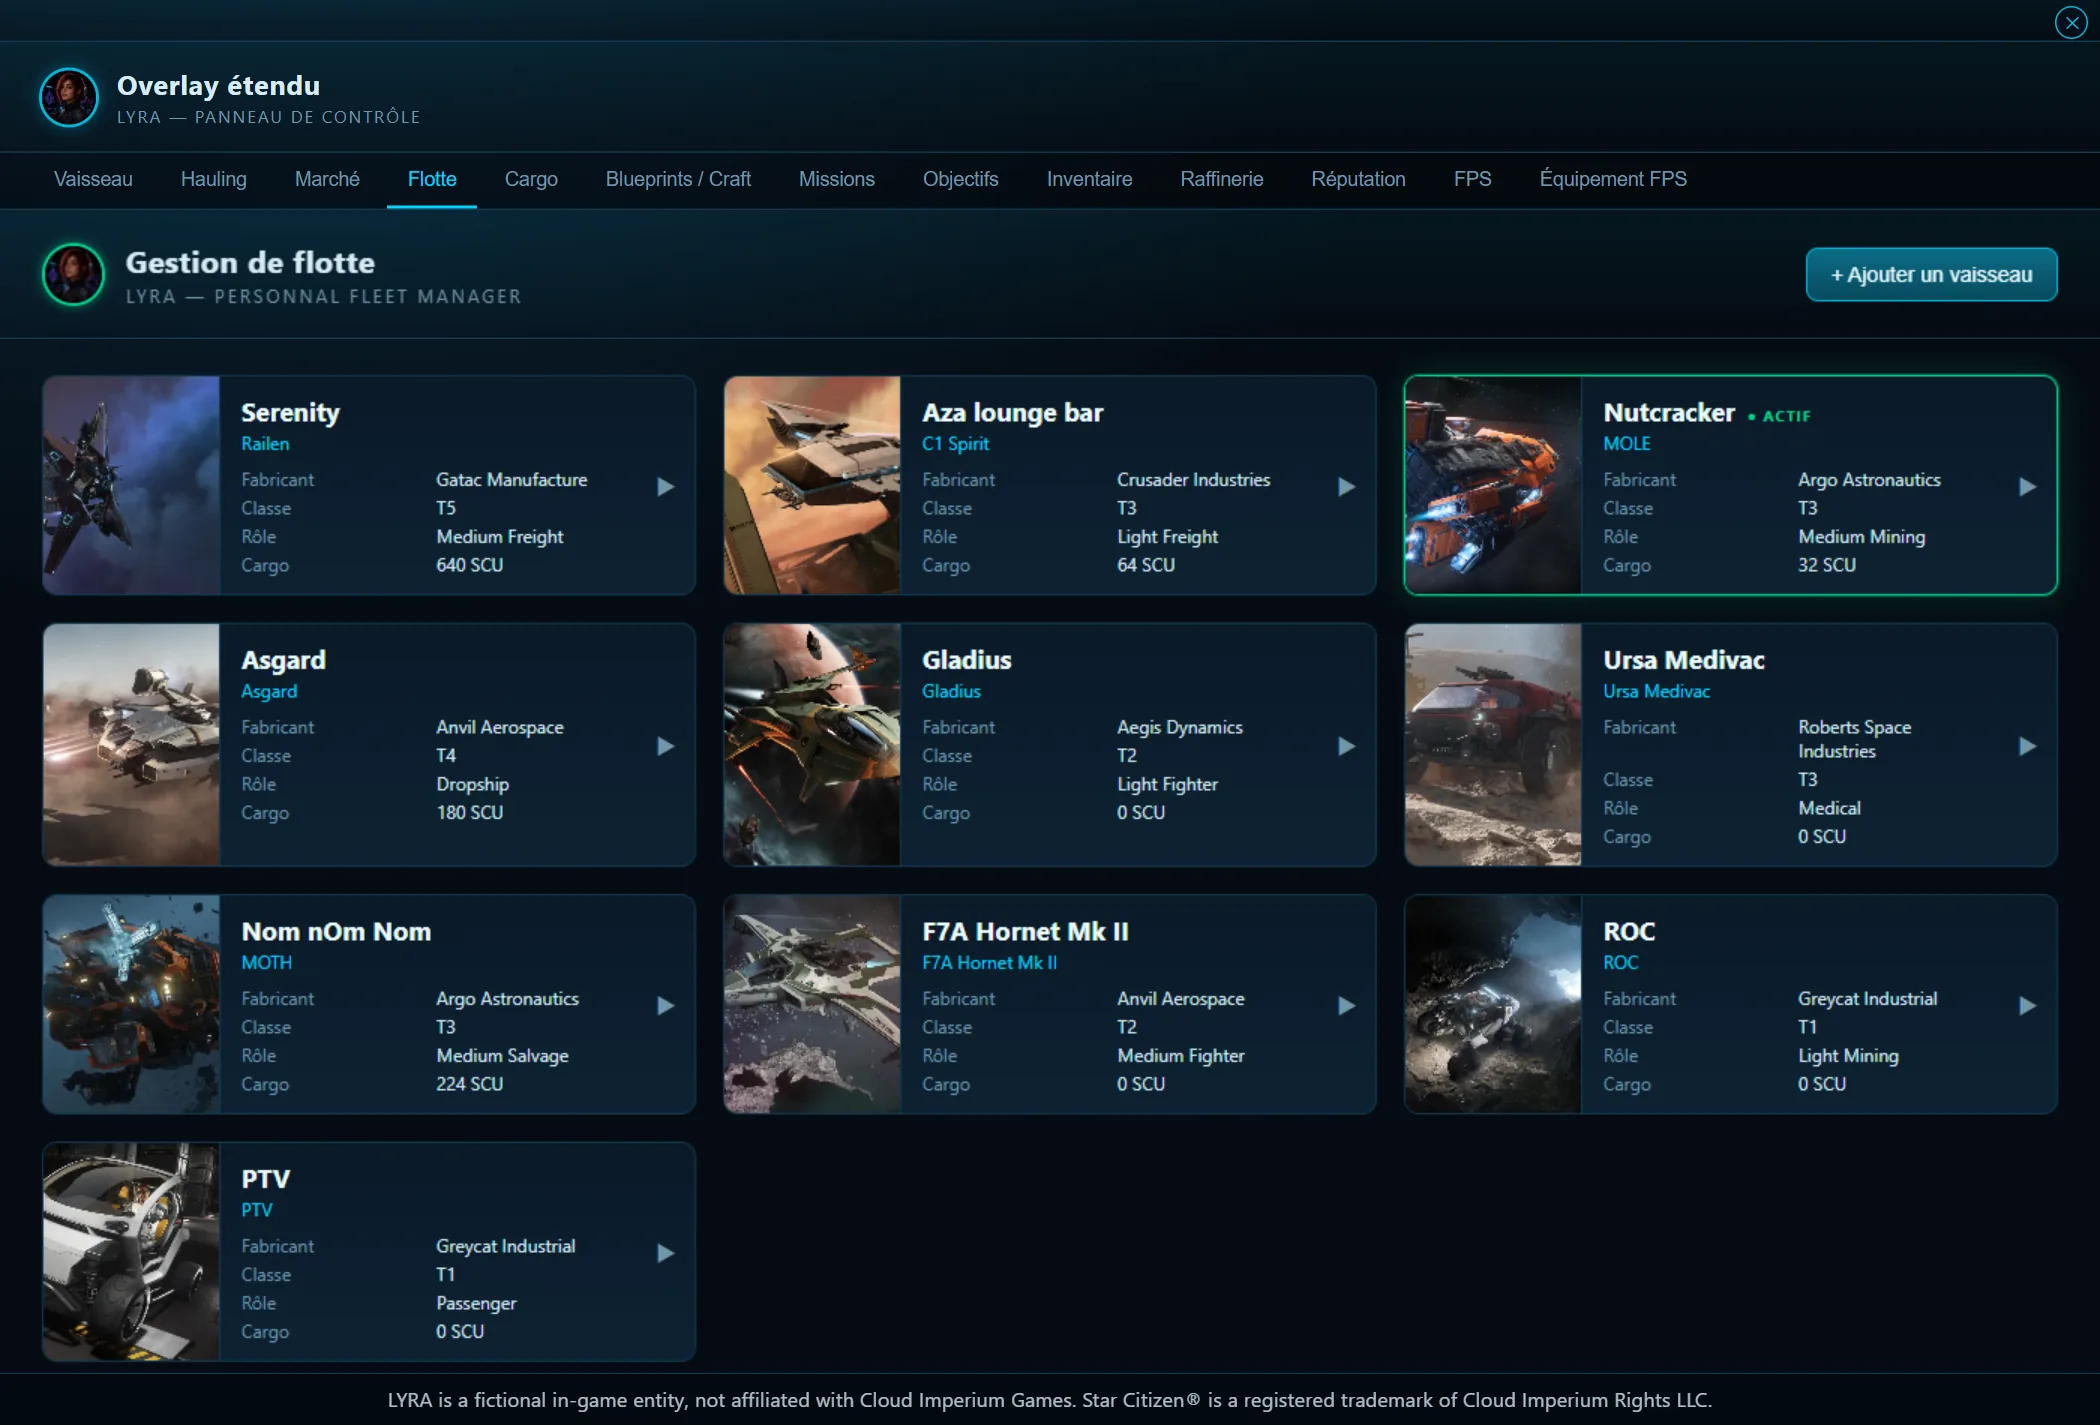Click Ajouter un vaisseau button
The image size is (2100, 1425).
point(1931,274)
